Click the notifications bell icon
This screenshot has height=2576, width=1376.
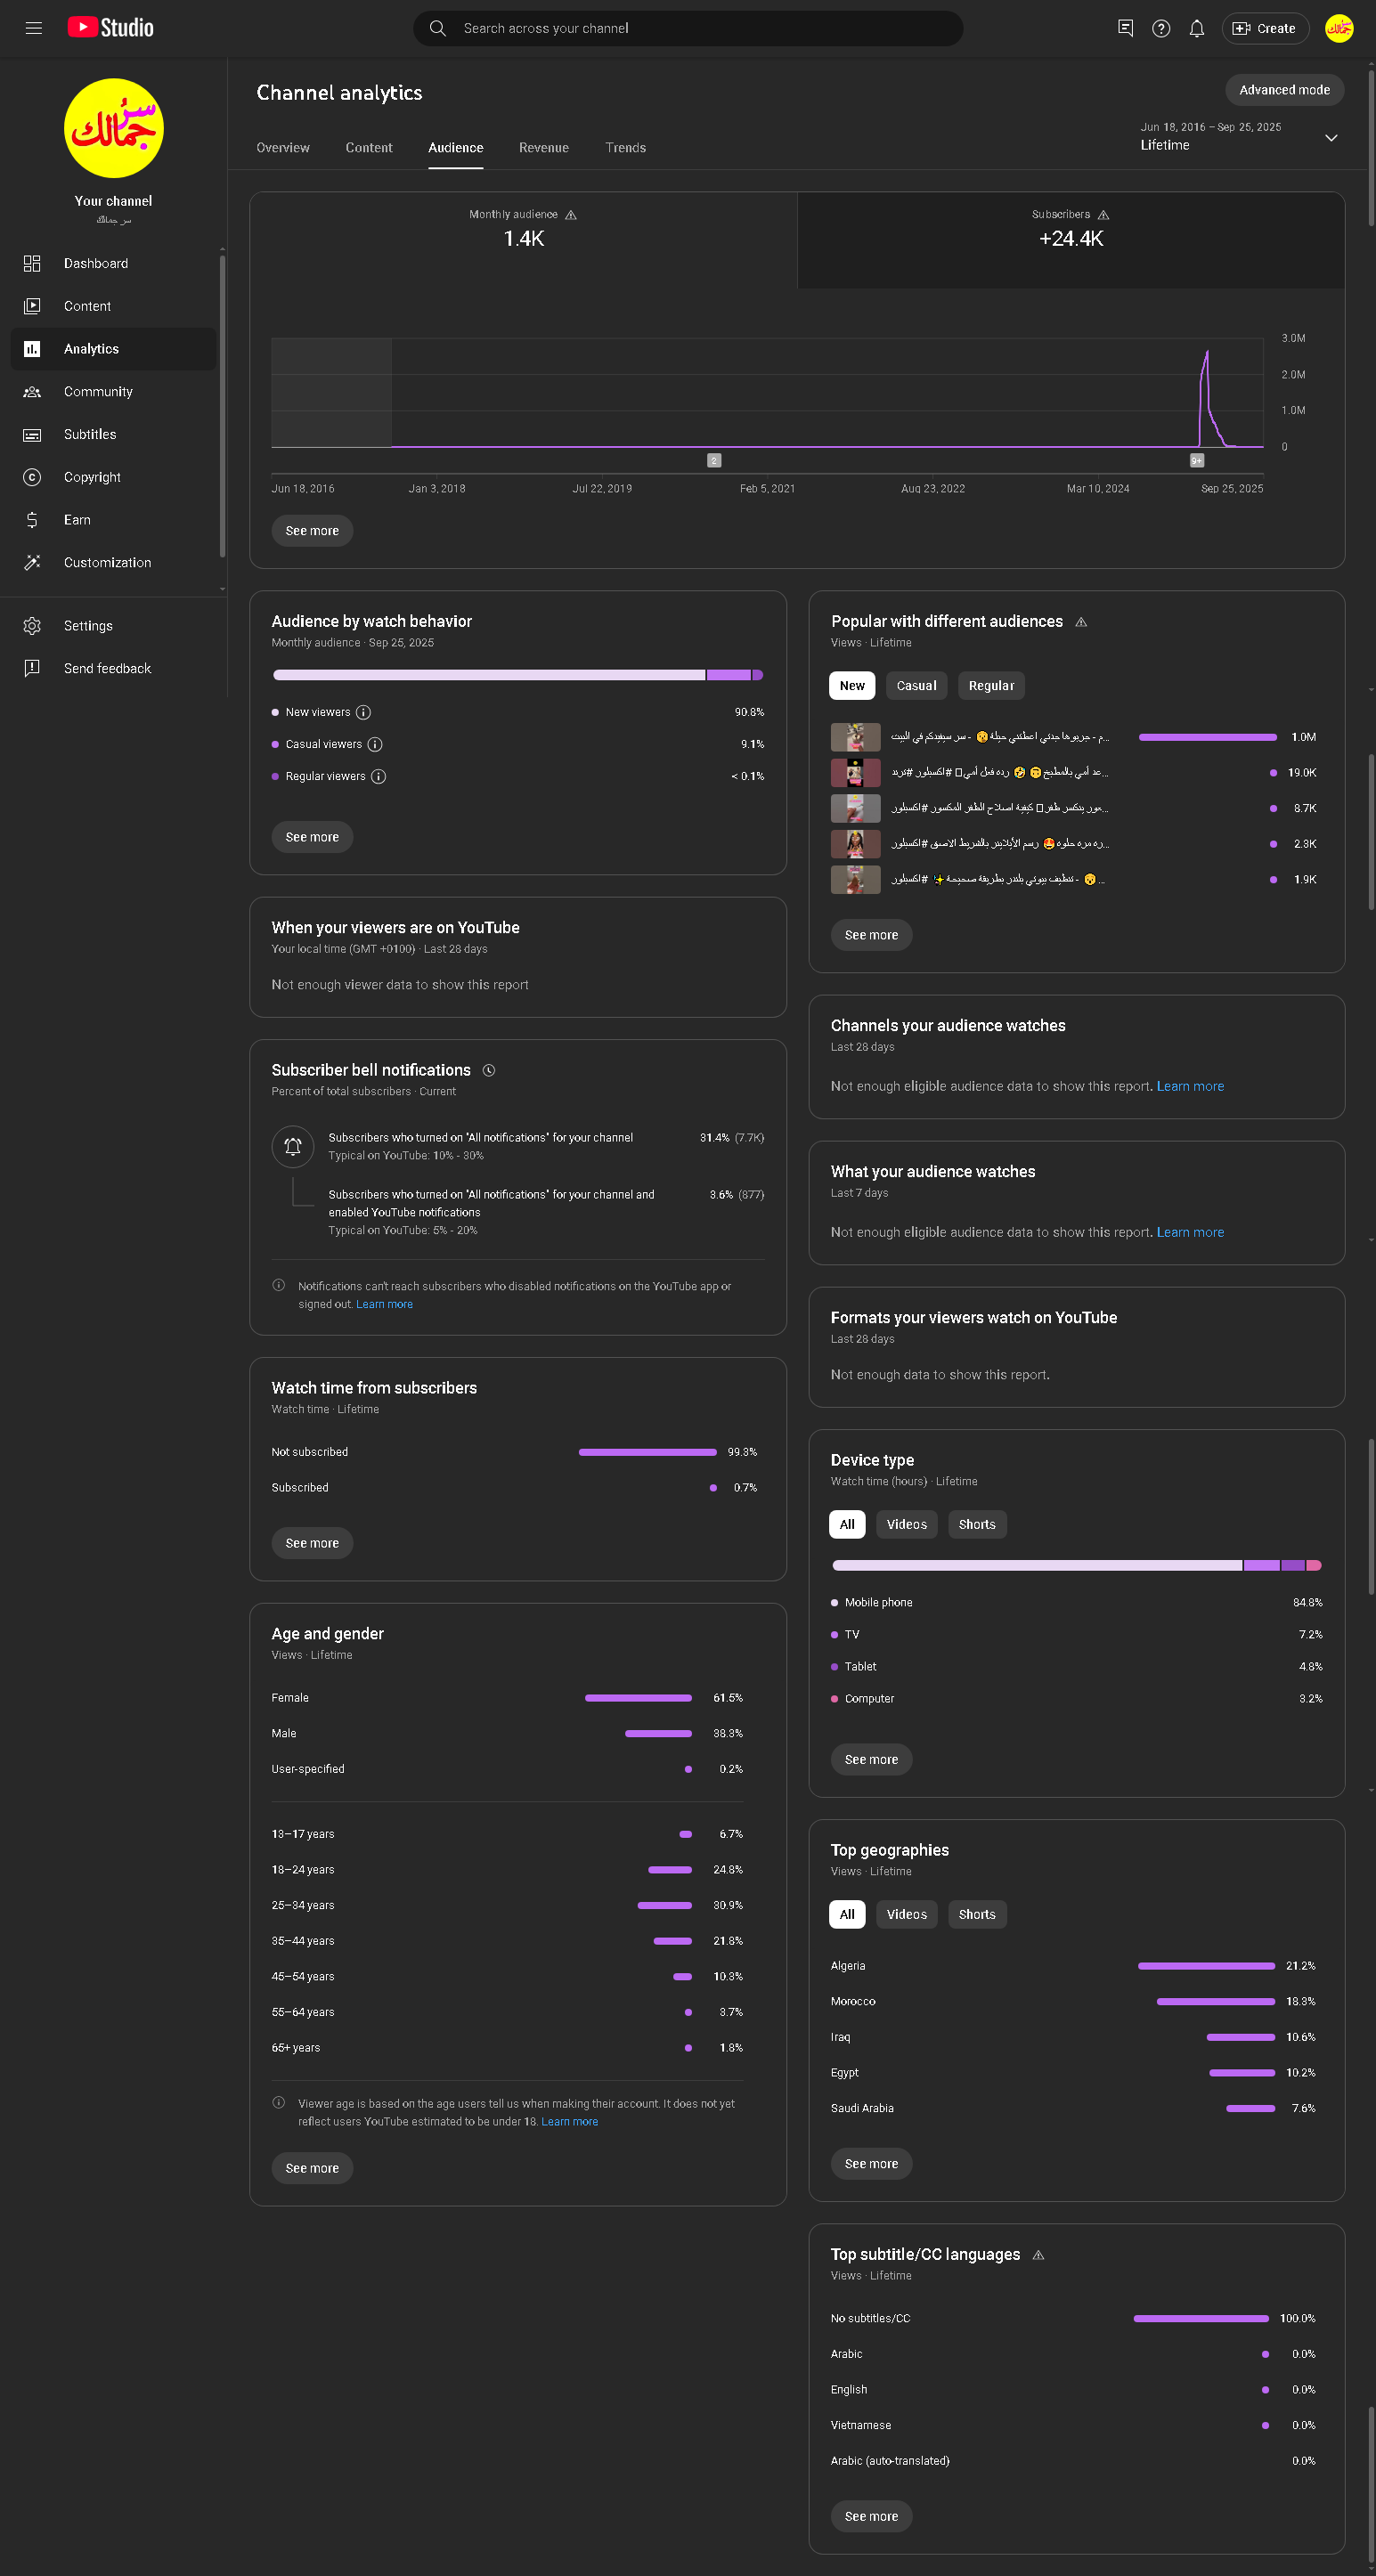point(1196,28)
